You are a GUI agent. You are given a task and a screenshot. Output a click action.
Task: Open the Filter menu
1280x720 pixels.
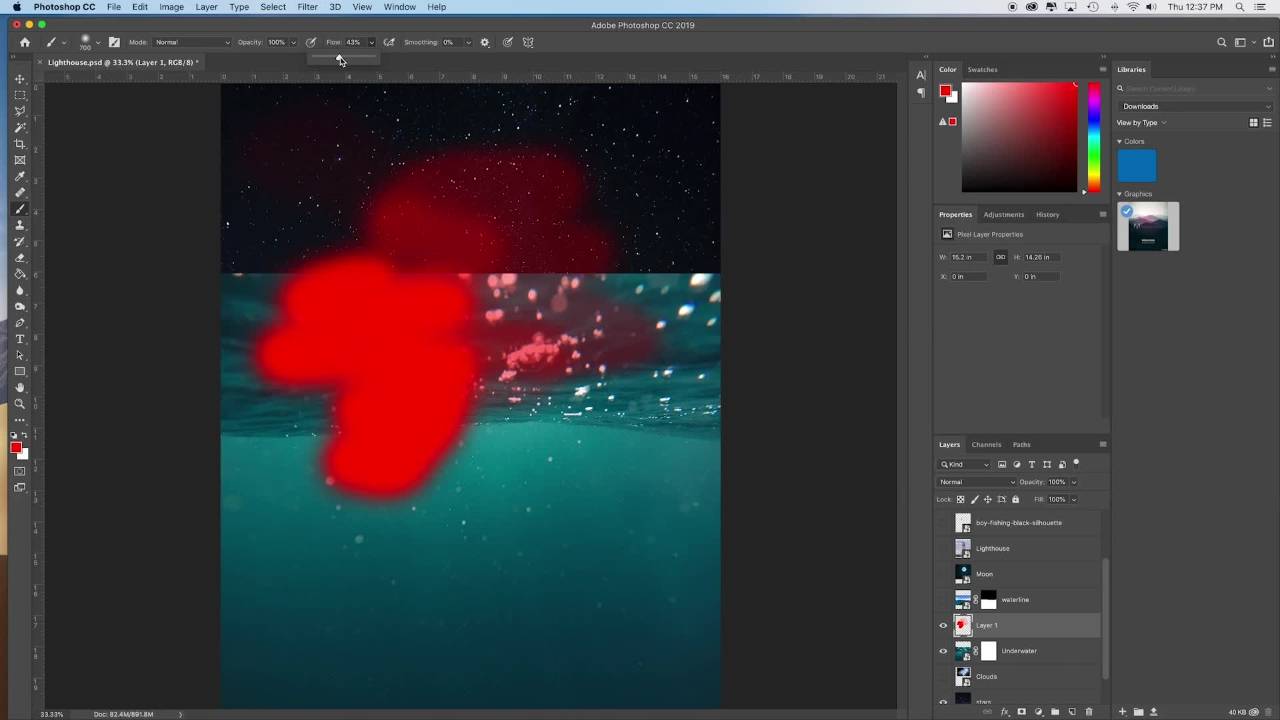click(x=307, y=7)
